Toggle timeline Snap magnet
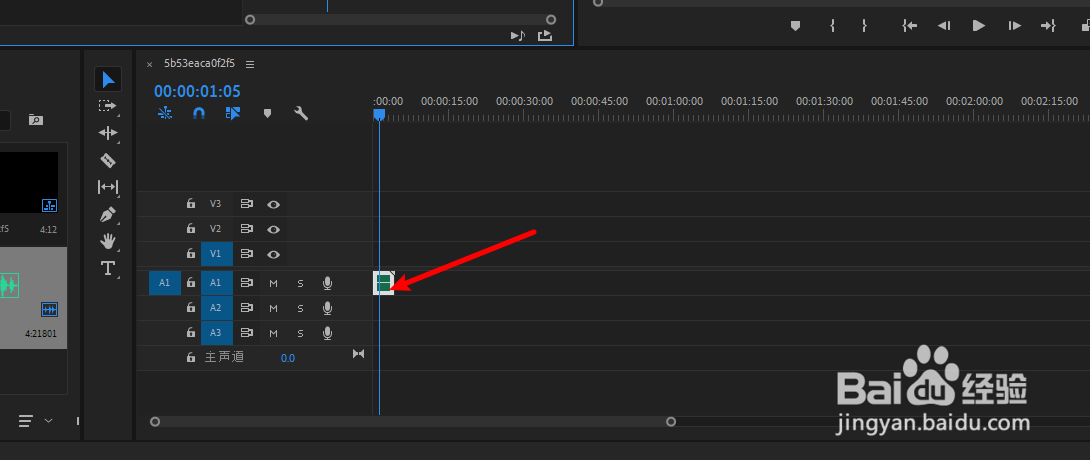The image size is (1090, 460). click(x=199, y=113)
